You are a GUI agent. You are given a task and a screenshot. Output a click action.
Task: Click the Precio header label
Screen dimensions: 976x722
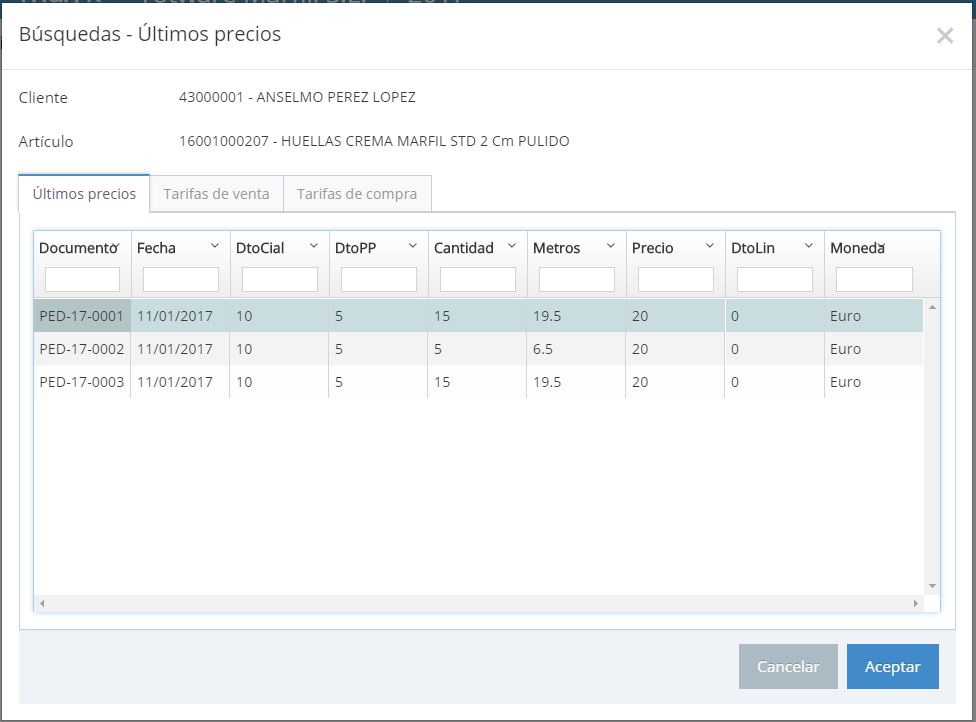(x=652, y=248)
